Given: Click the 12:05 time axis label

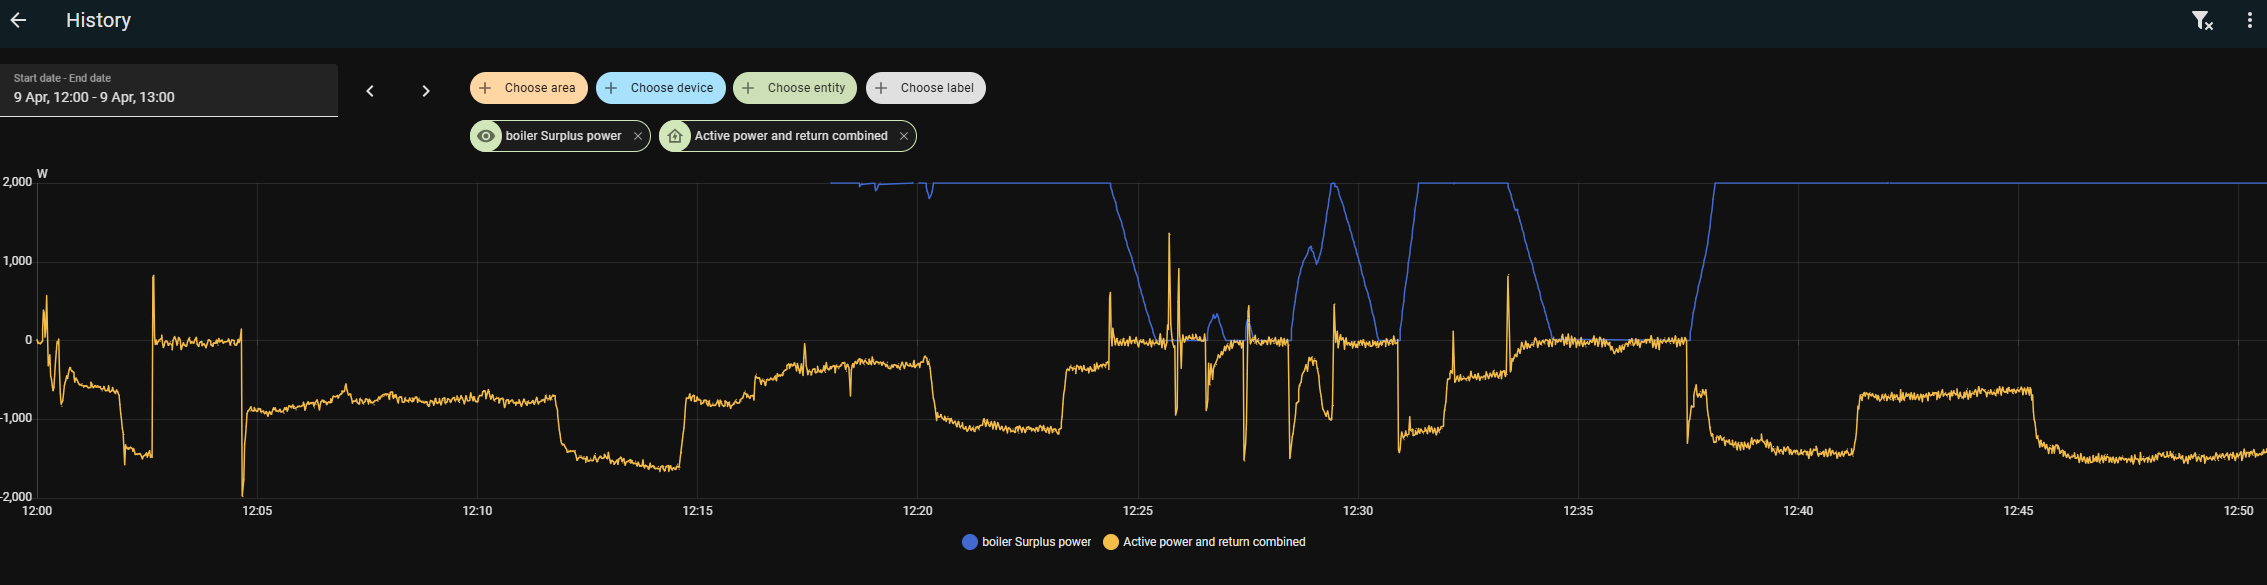Looking at the screenshot, I should click(257, 511).
